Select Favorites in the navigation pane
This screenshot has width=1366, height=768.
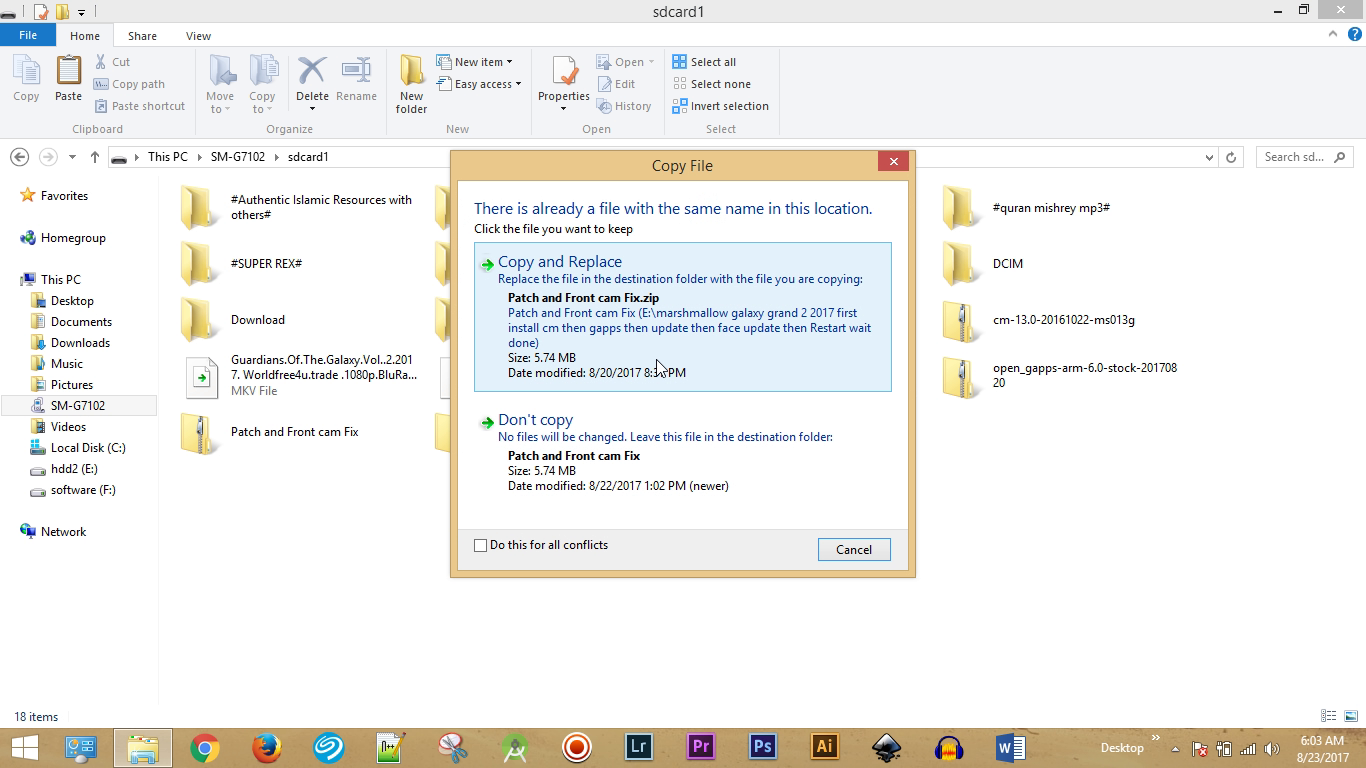coord(64,196)
